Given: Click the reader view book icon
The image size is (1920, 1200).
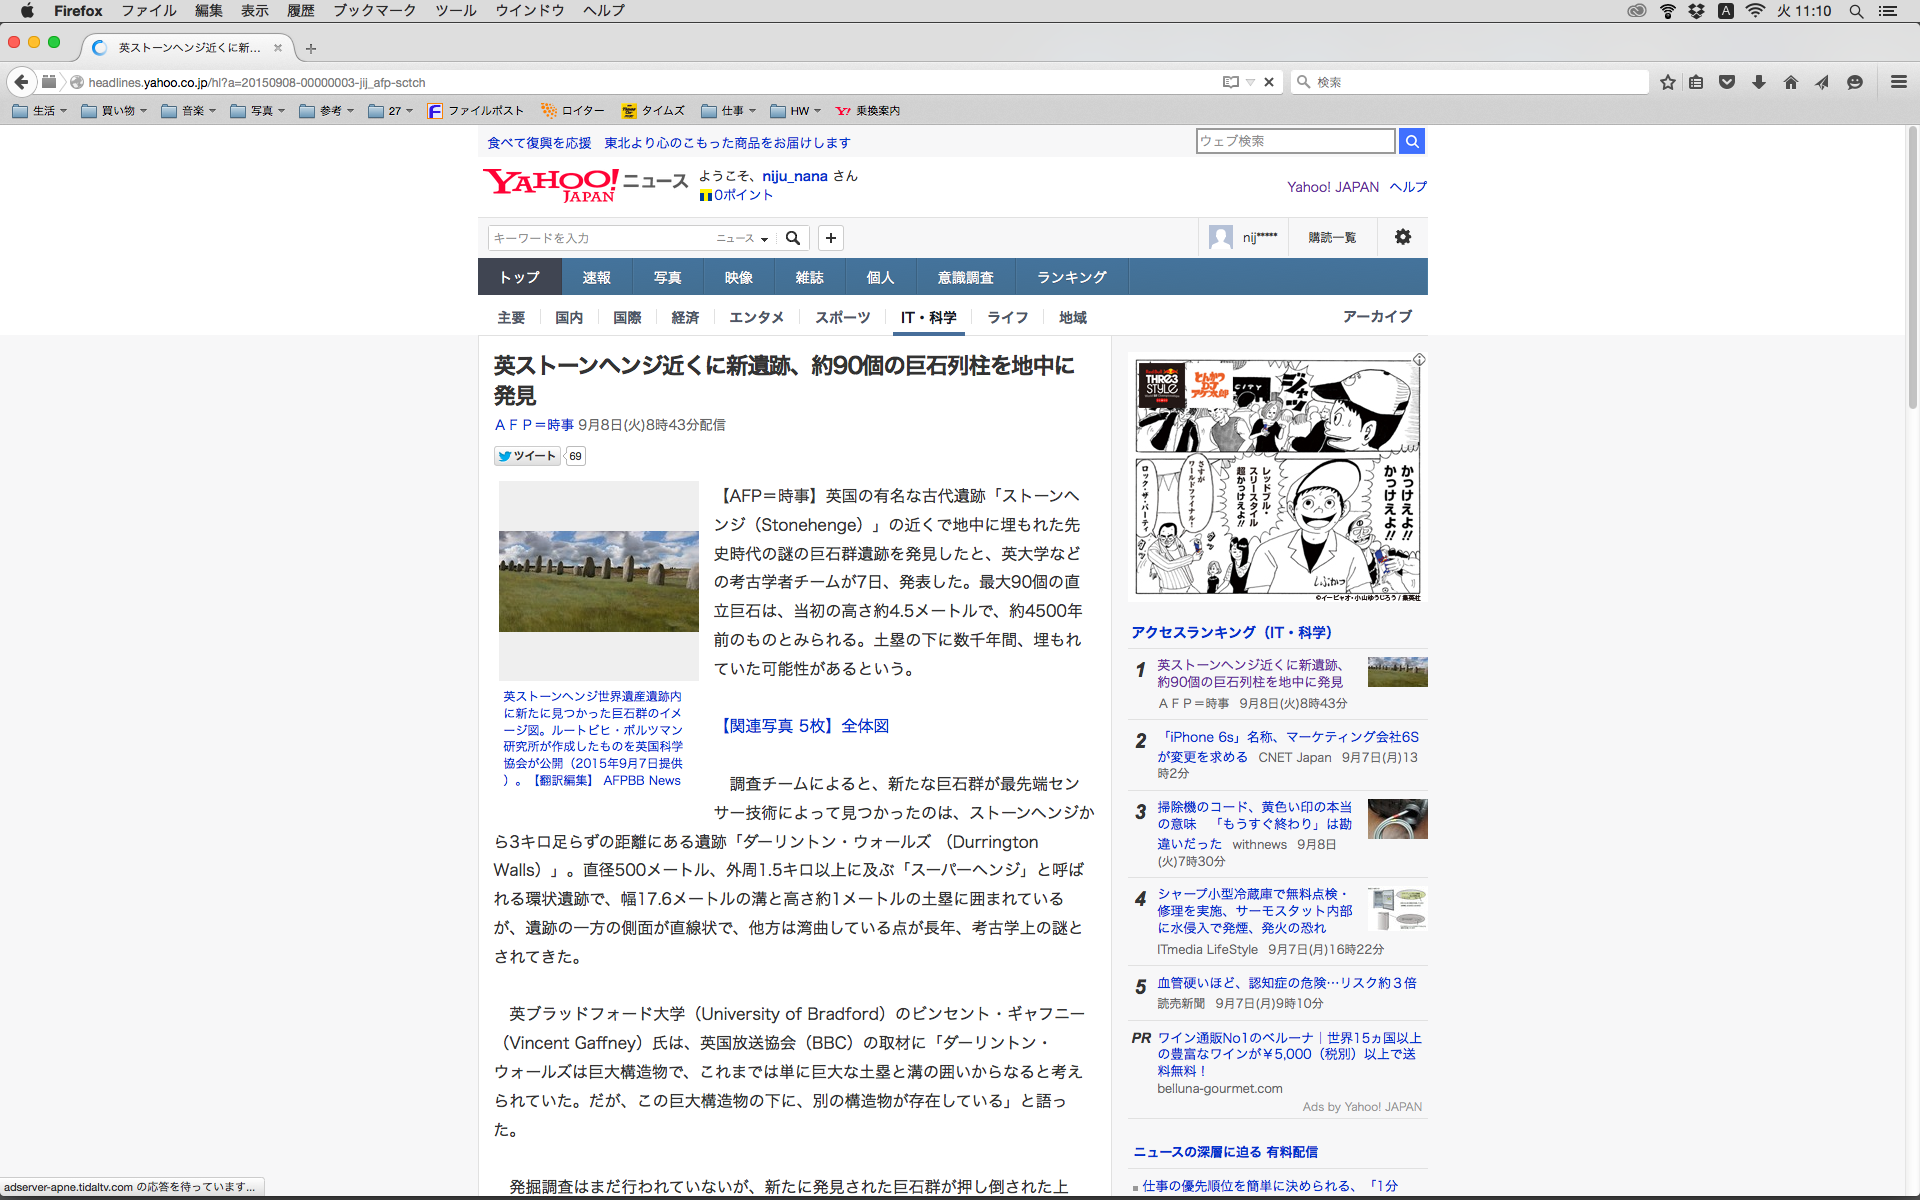Looking at the screenshot, I should [1231, 82].
